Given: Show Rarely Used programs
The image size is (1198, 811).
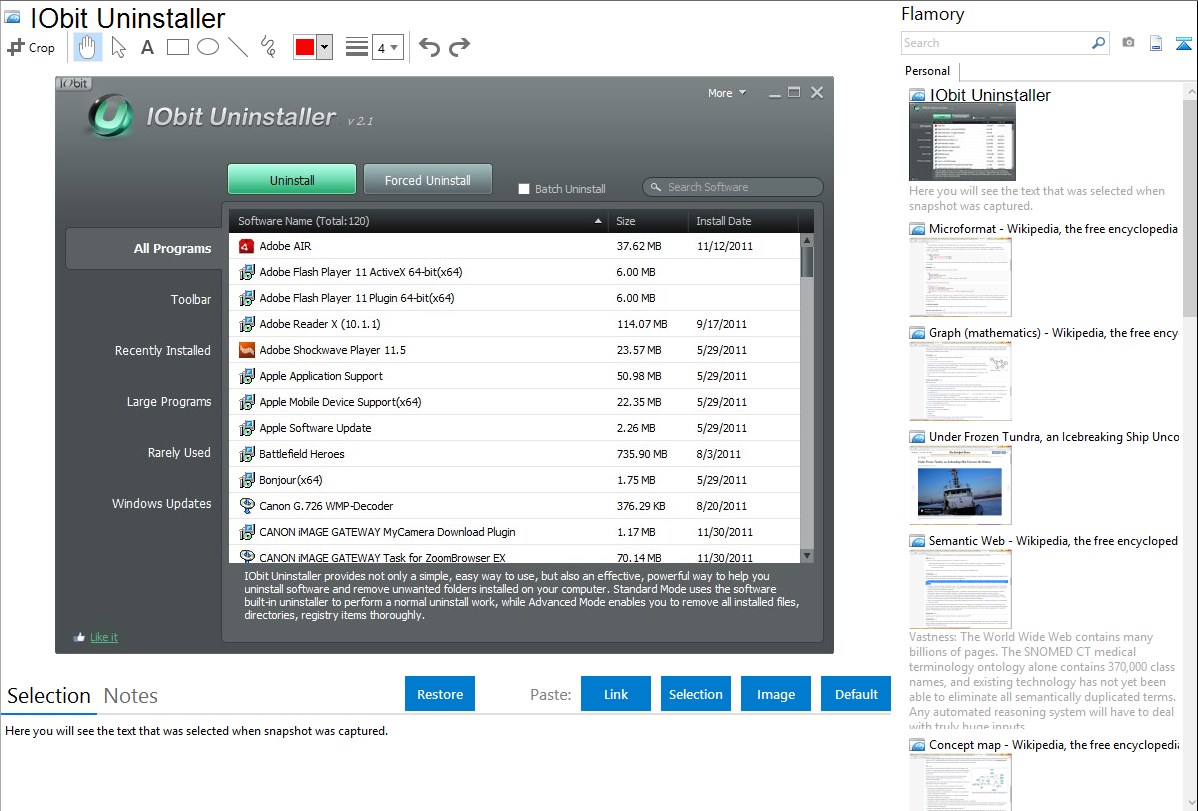Looking at the screenshot, I should 179,453.
